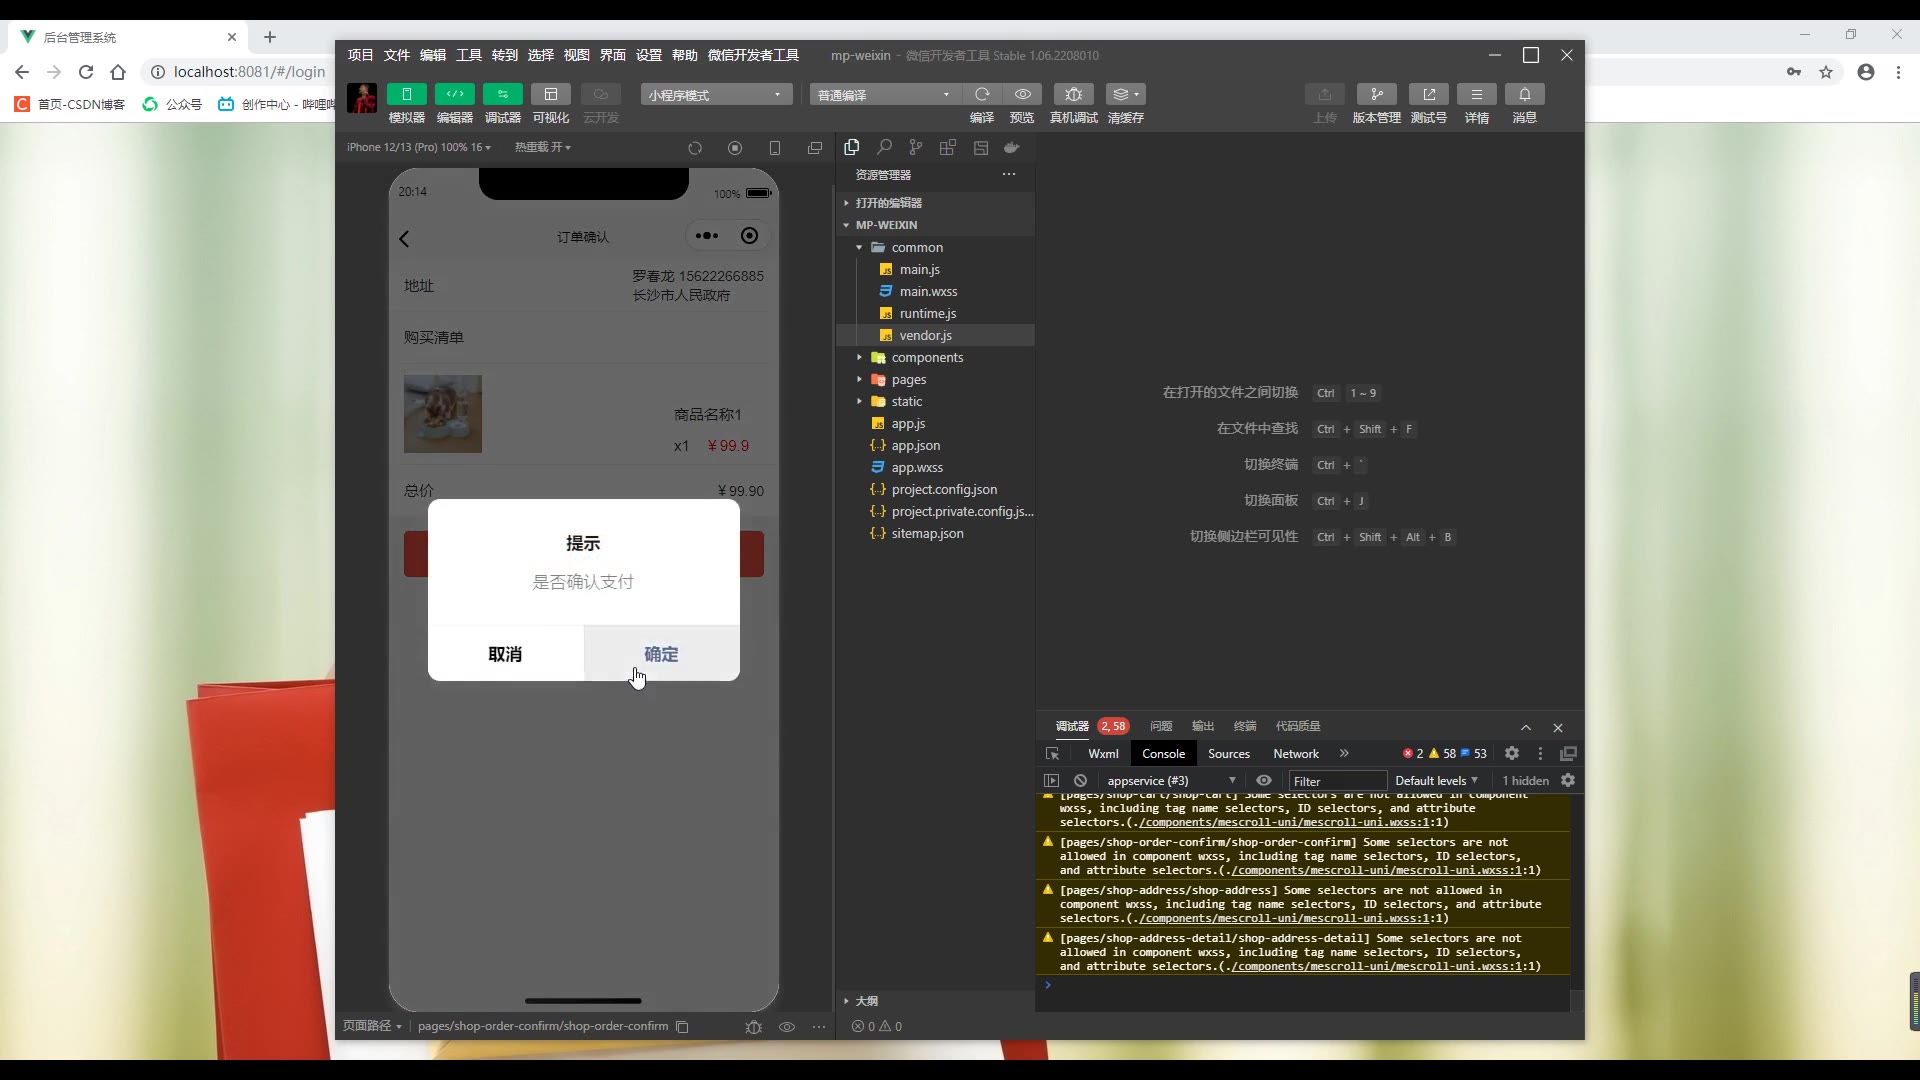This screenshot has width=1920, height=1080.
Task: Collapse the common folder
Action: point(935,247)
